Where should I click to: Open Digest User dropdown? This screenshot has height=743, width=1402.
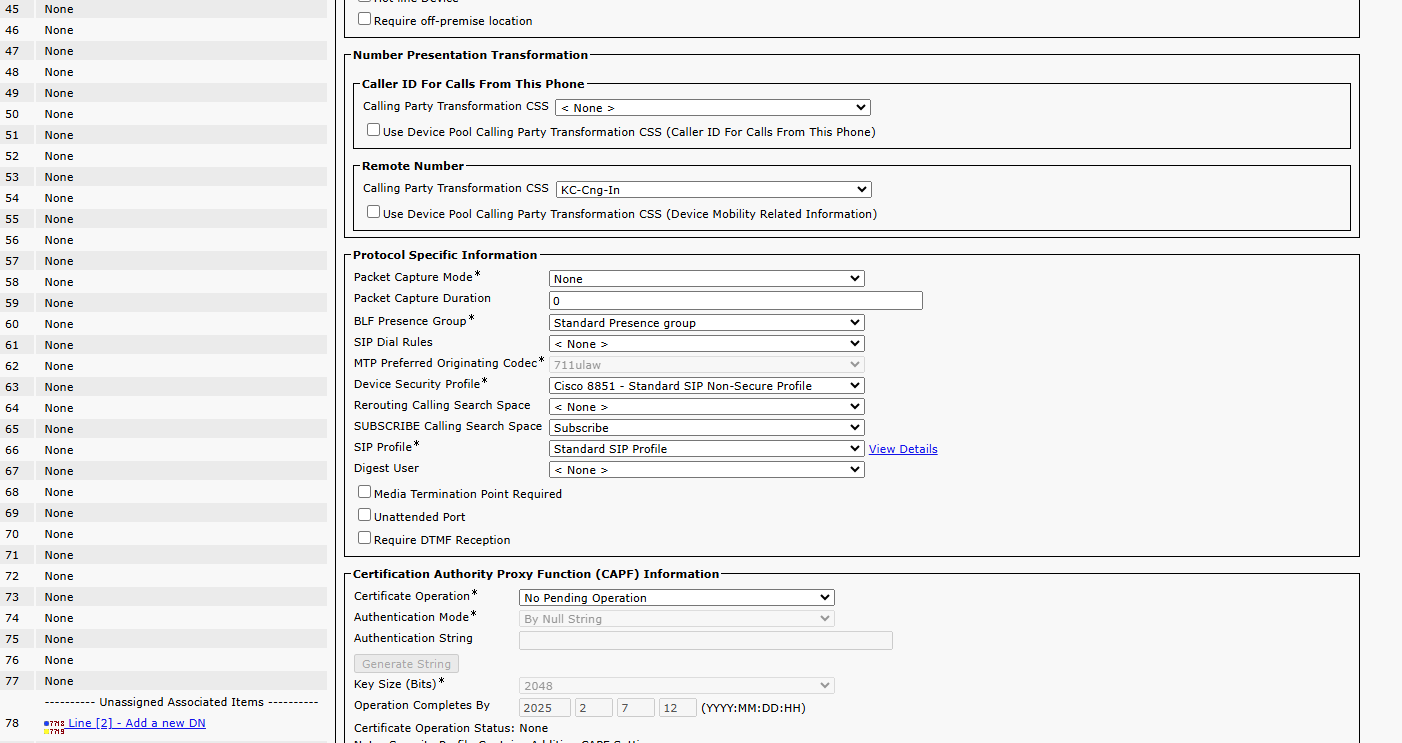(x=707, y=470)
